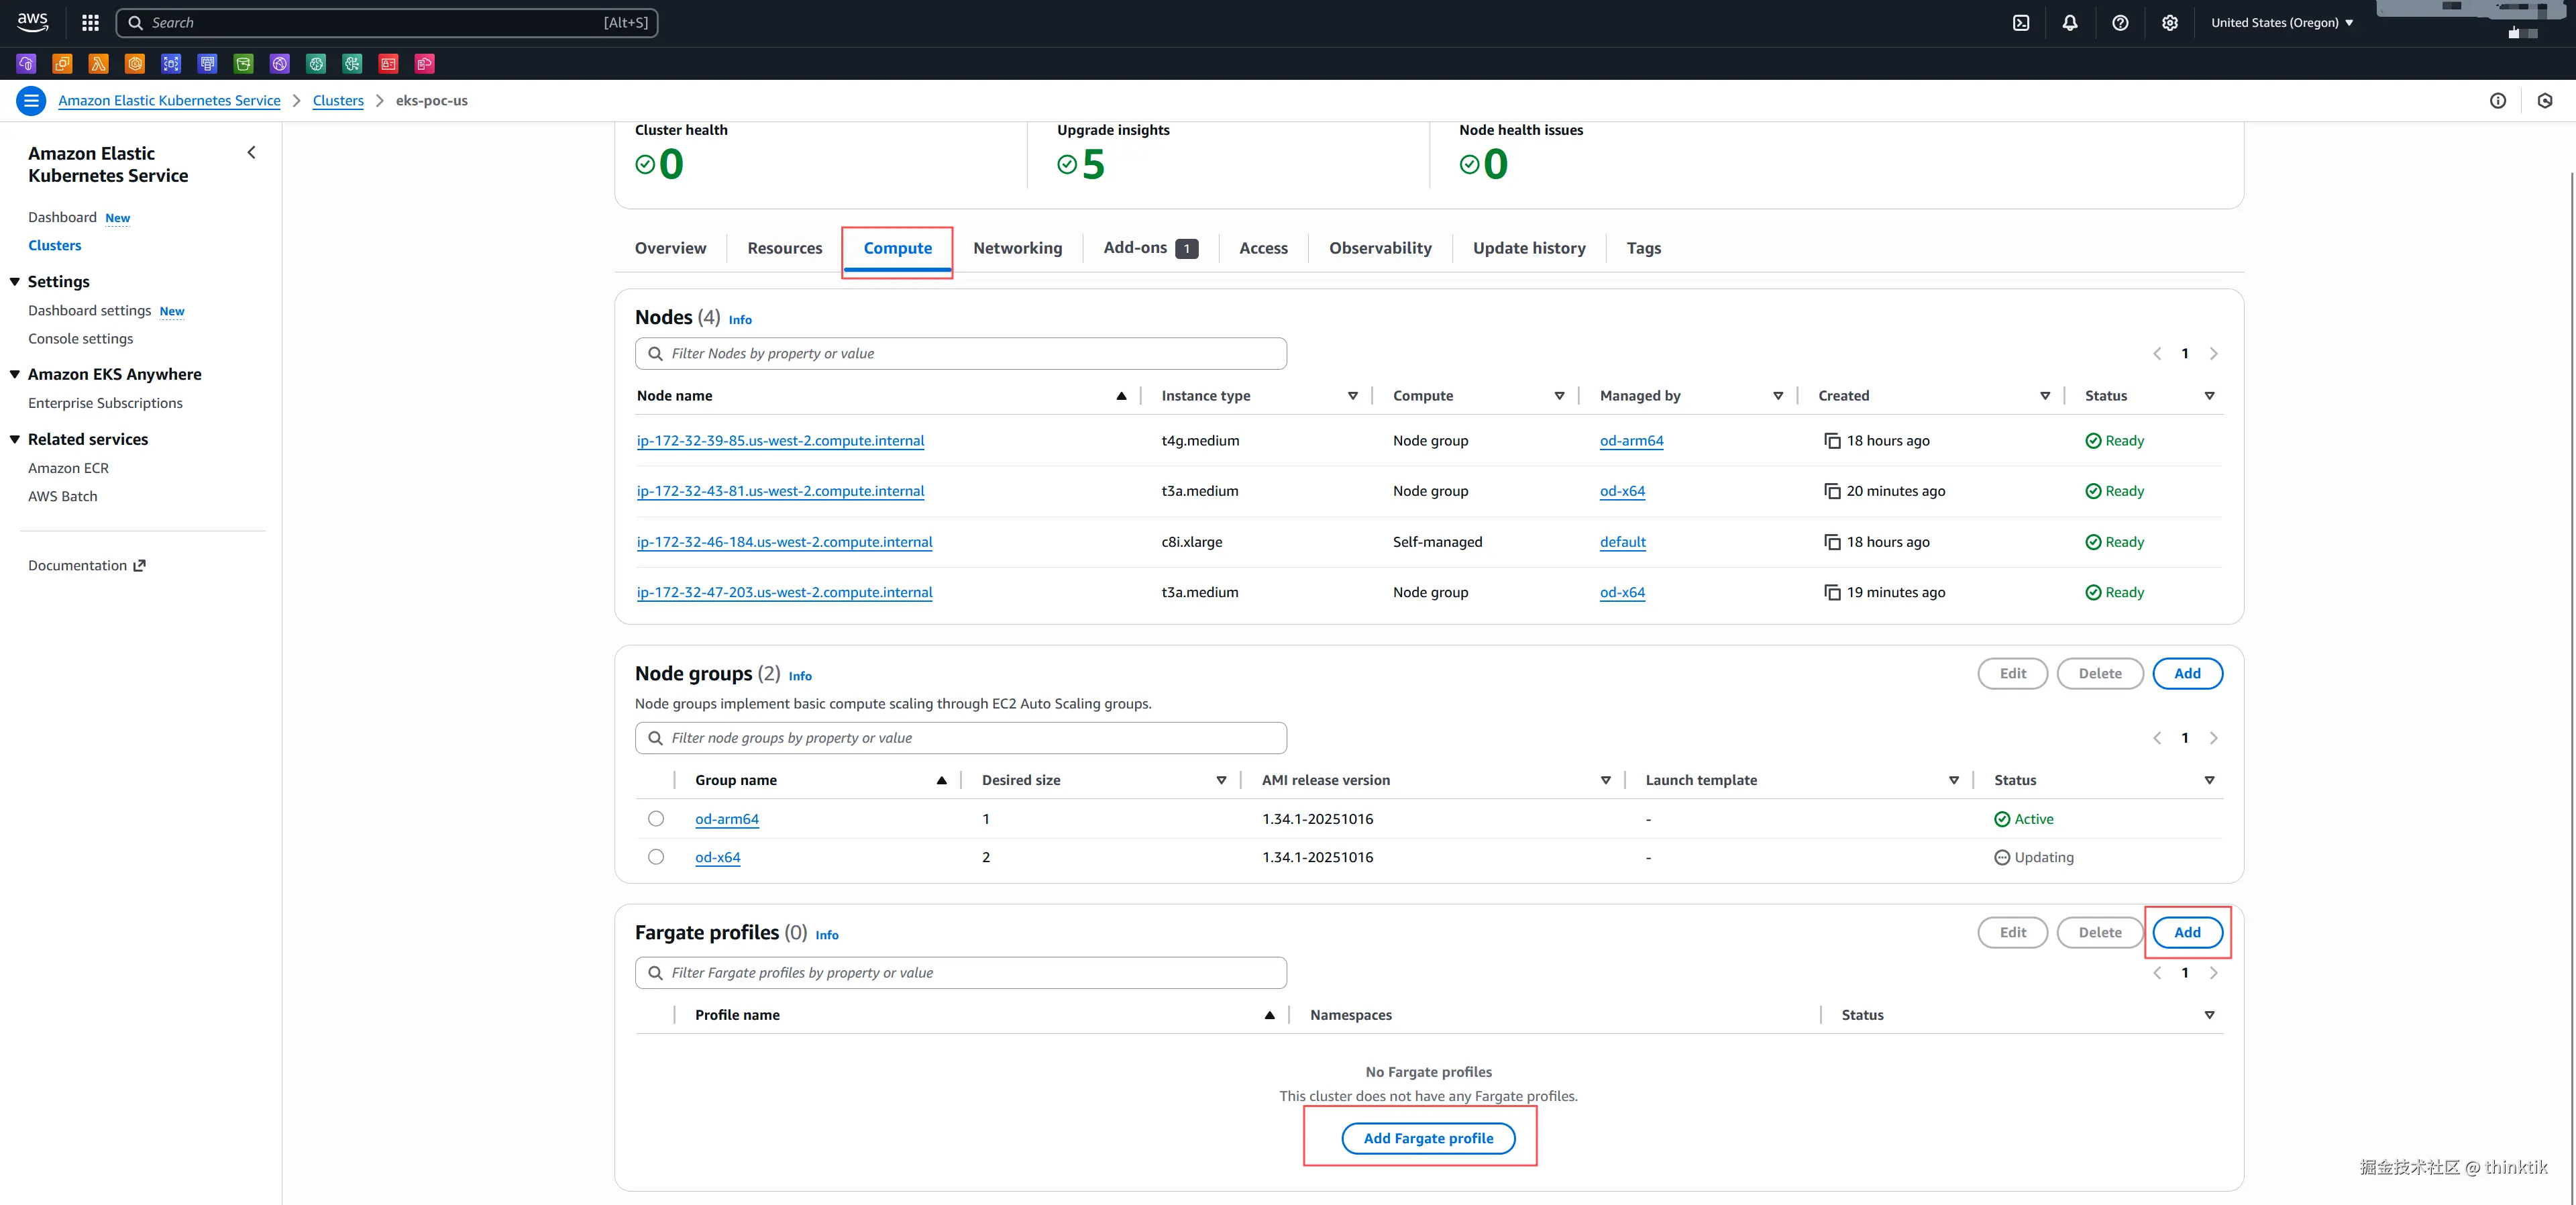Open the Lambda service shortcut icon

(98, 64)
